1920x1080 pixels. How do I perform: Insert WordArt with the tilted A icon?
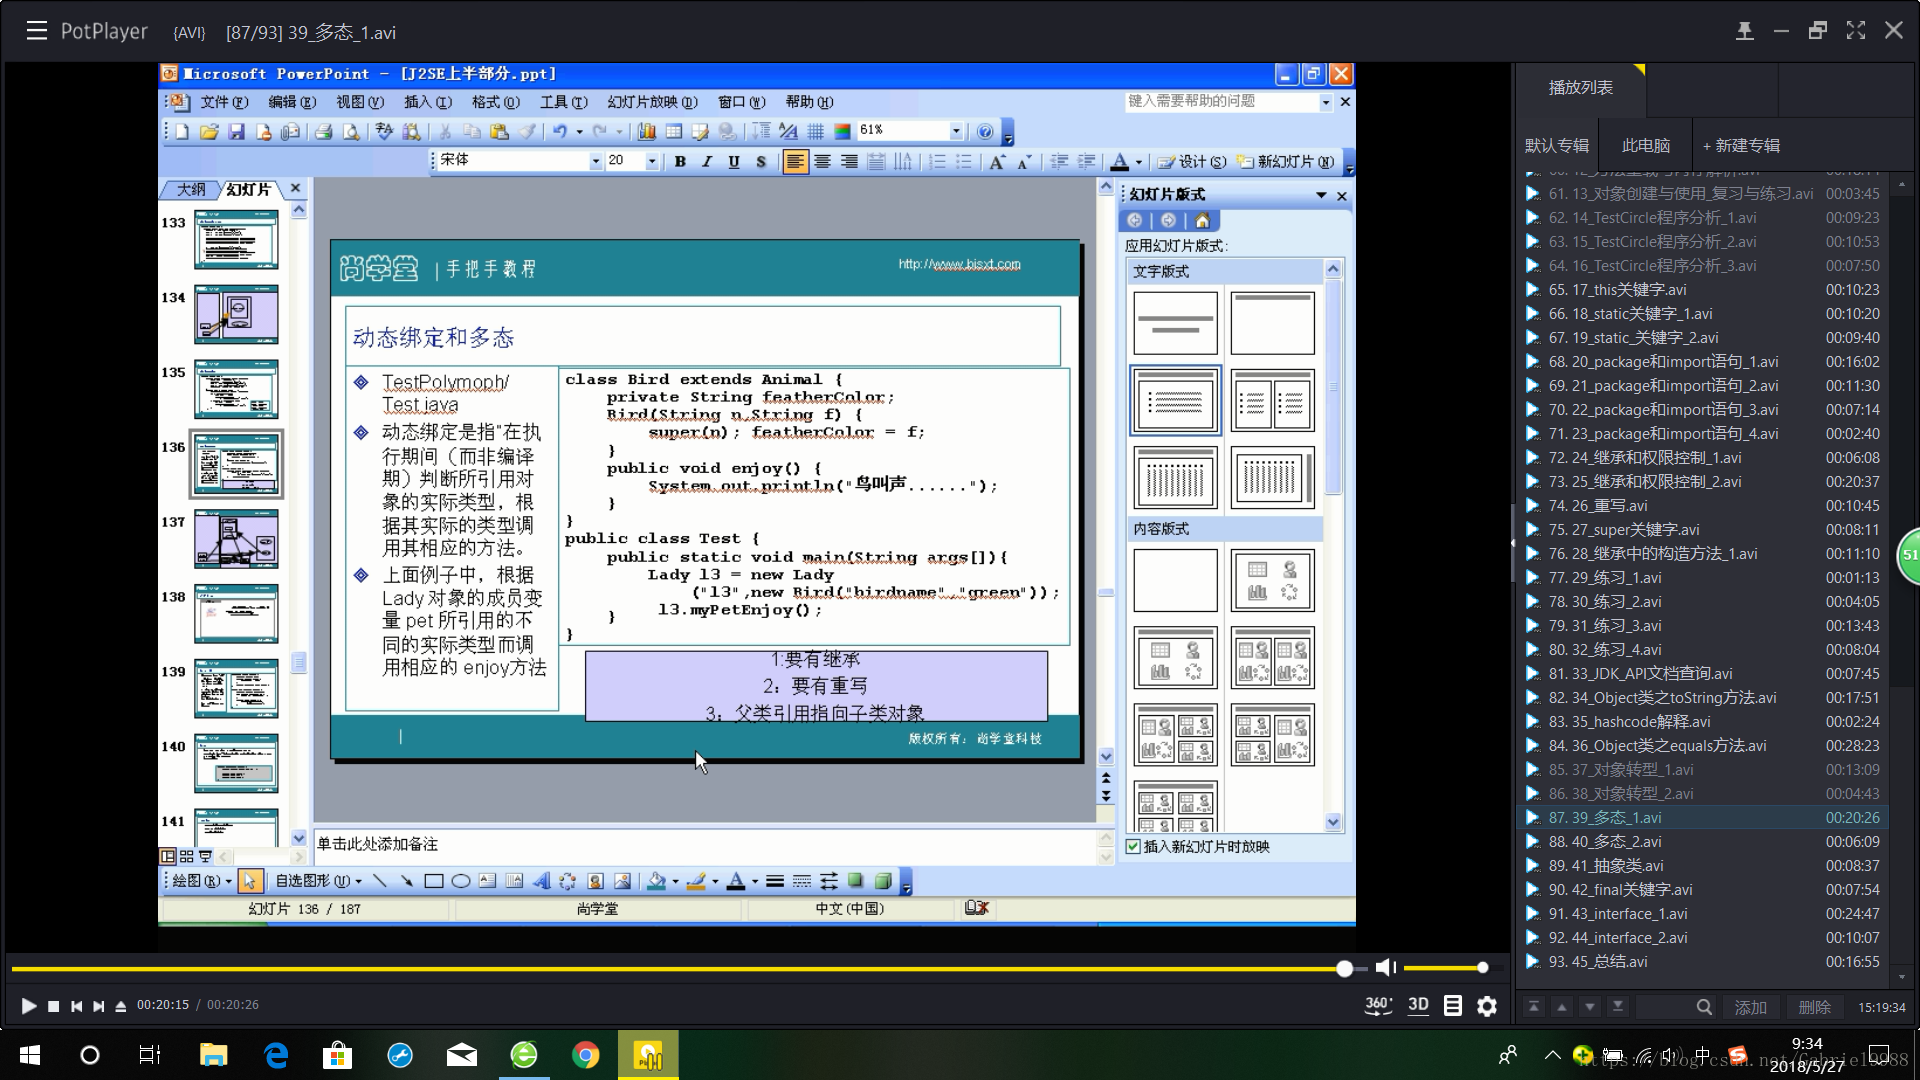541,881
